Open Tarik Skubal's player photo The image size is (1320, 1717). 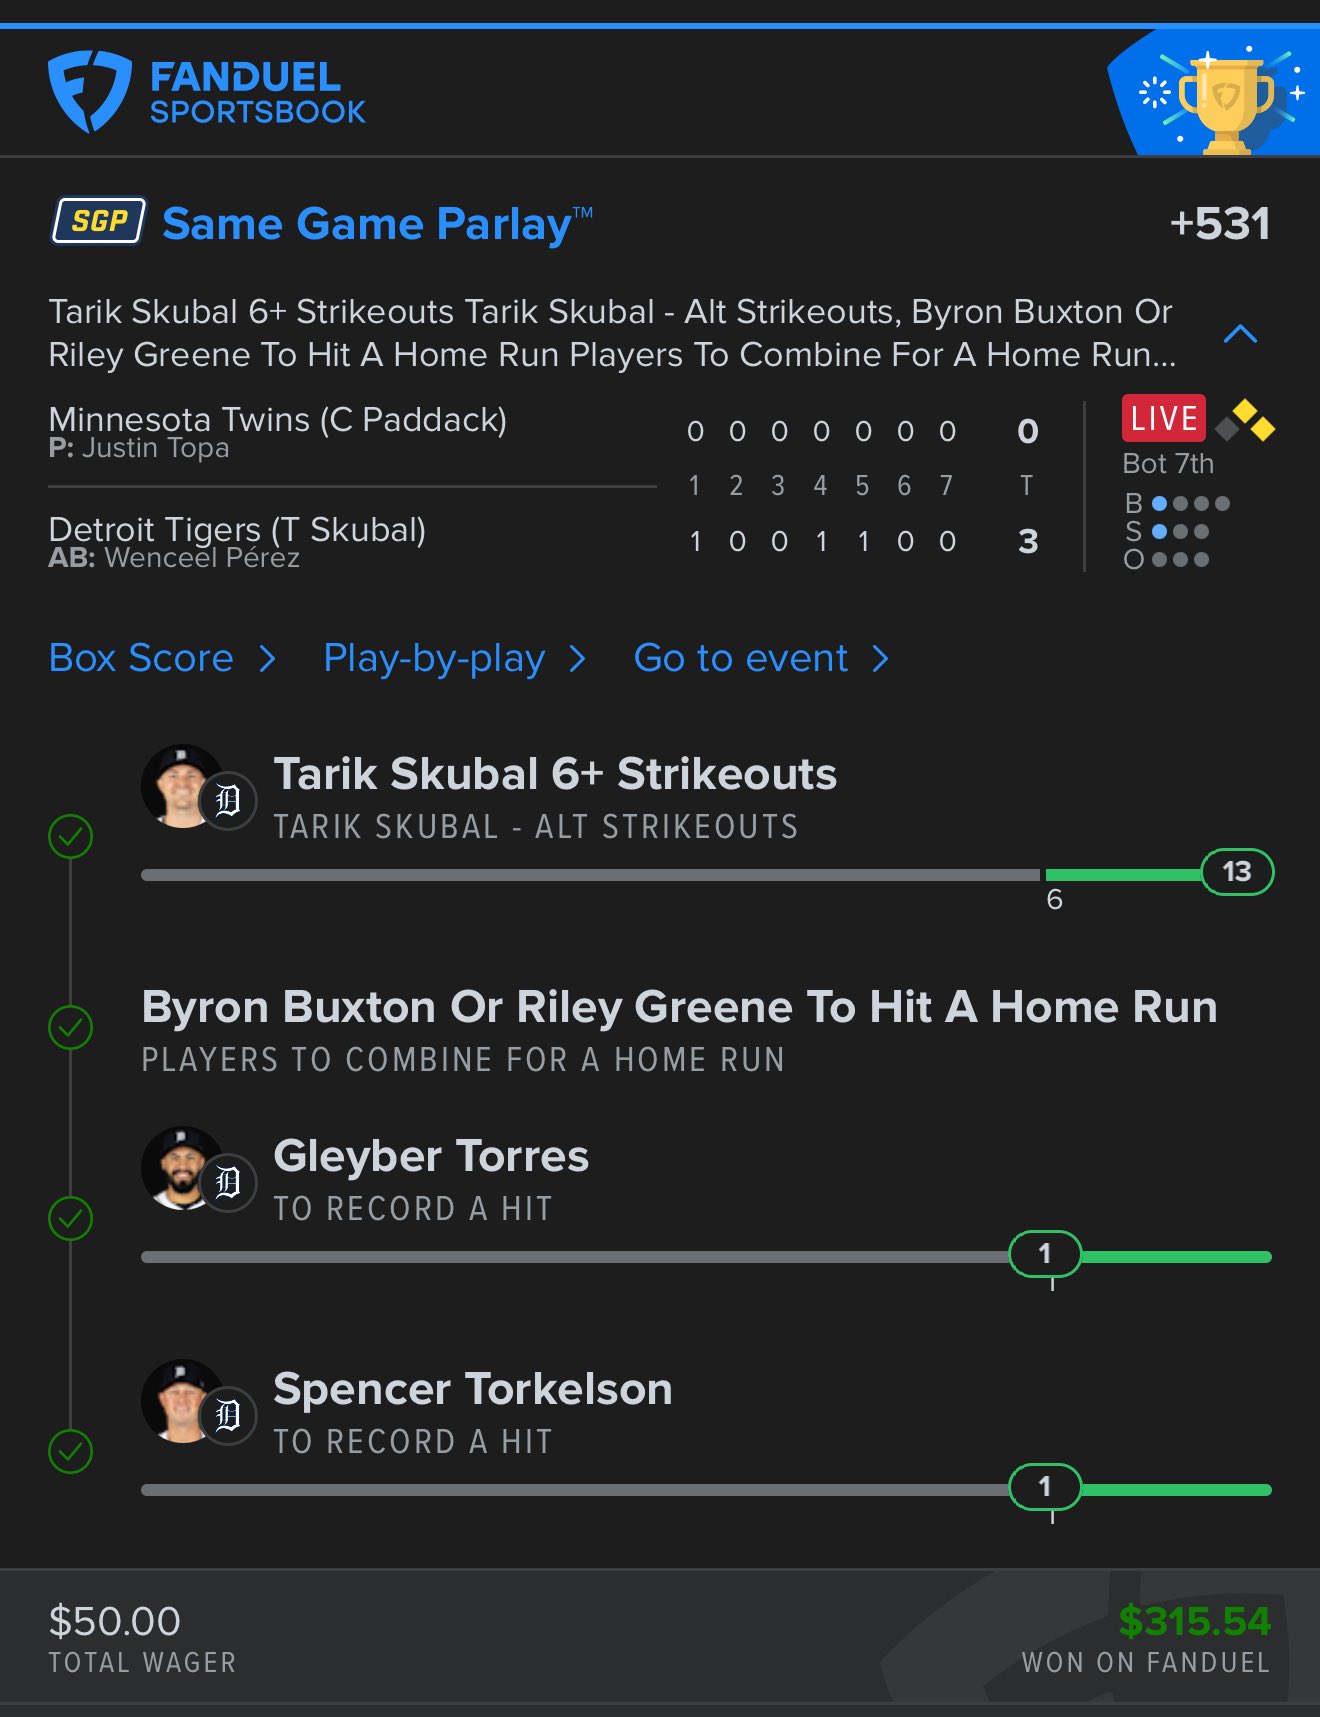183,786
